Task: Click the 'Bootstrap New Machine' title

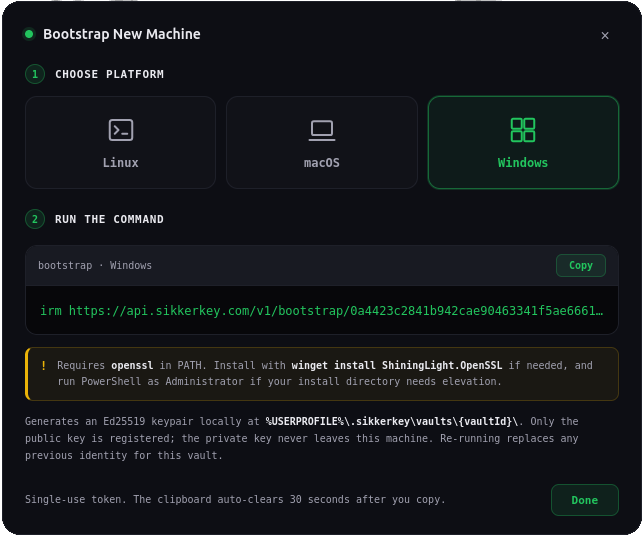Action: pyautogui.click(x=122, y=34)
